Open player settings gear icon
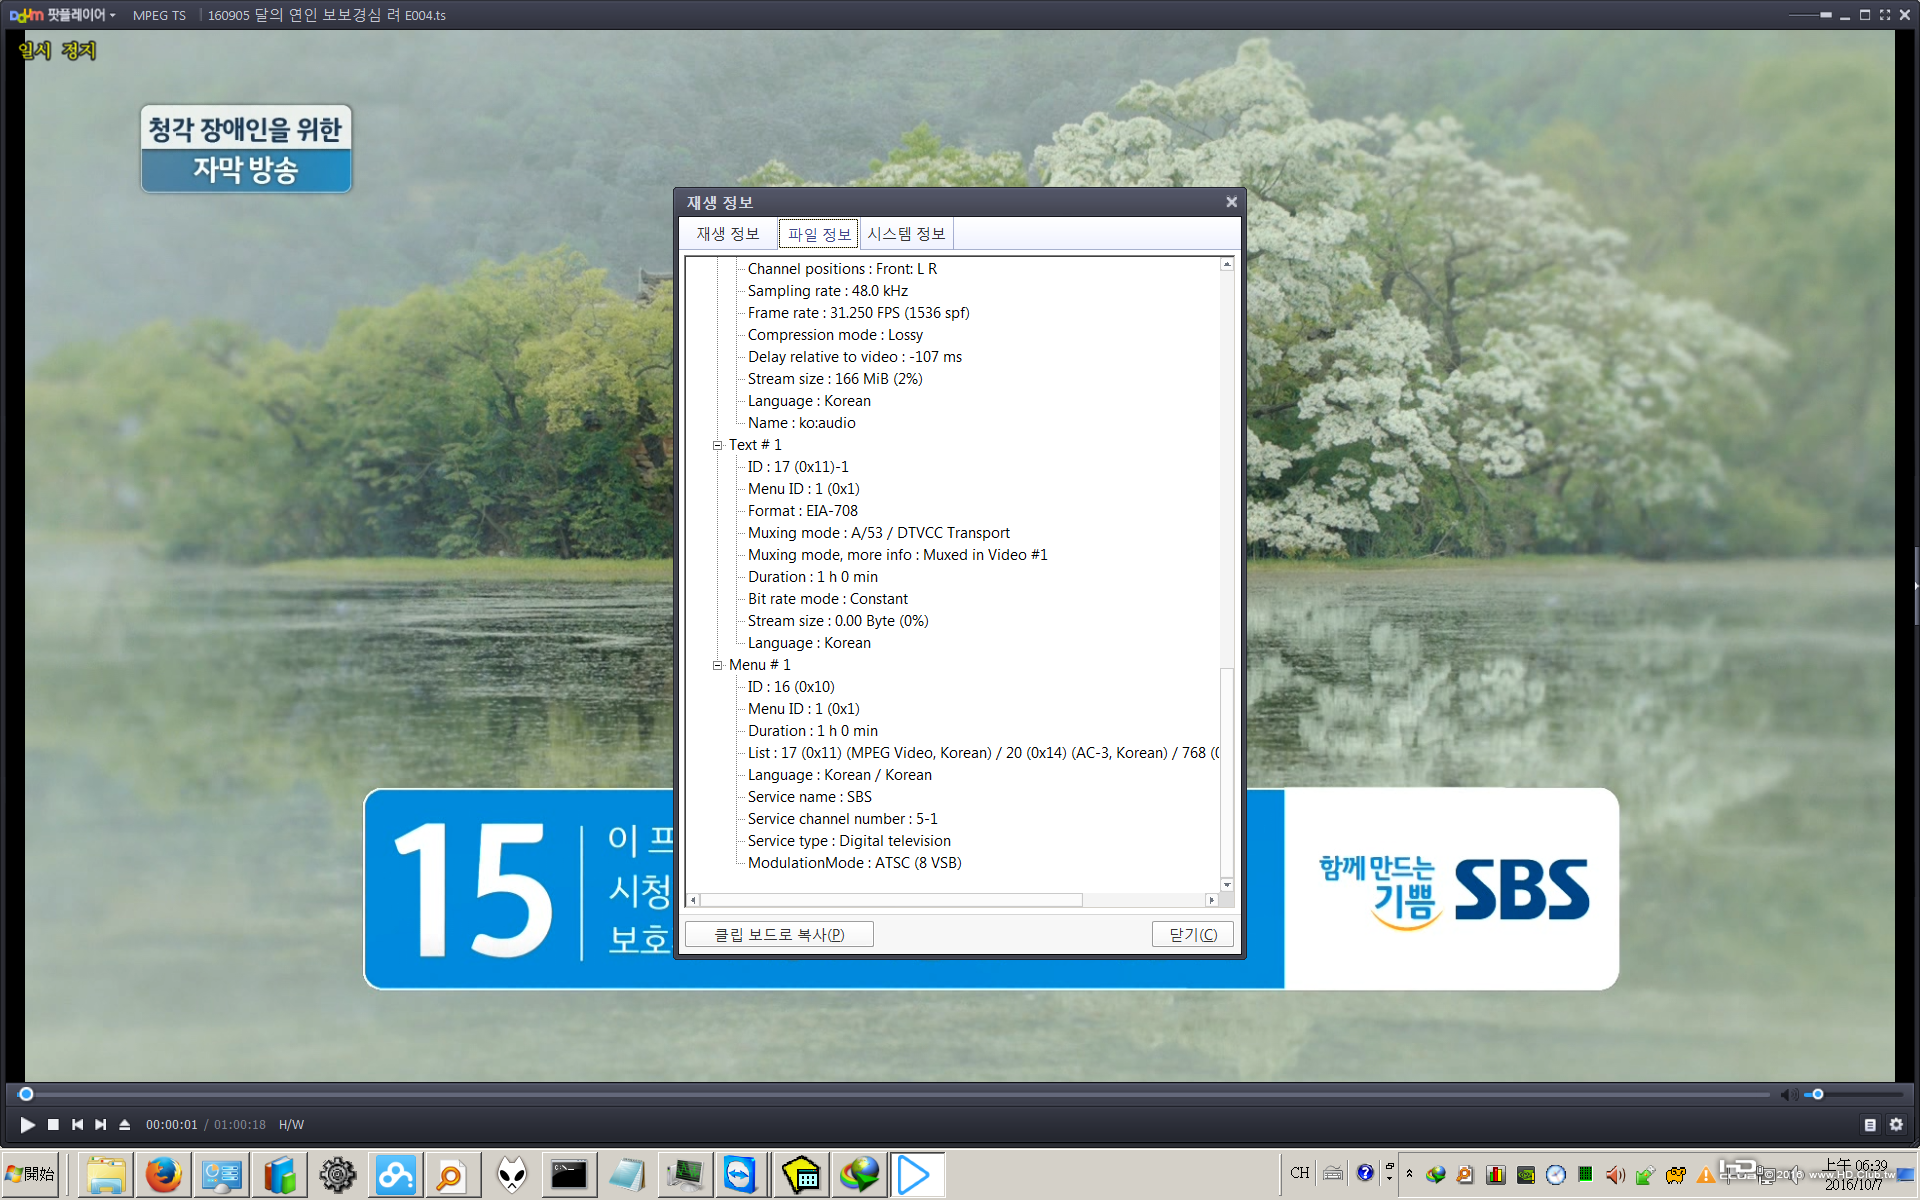1920x1200 pixels. point(1895,1124)
